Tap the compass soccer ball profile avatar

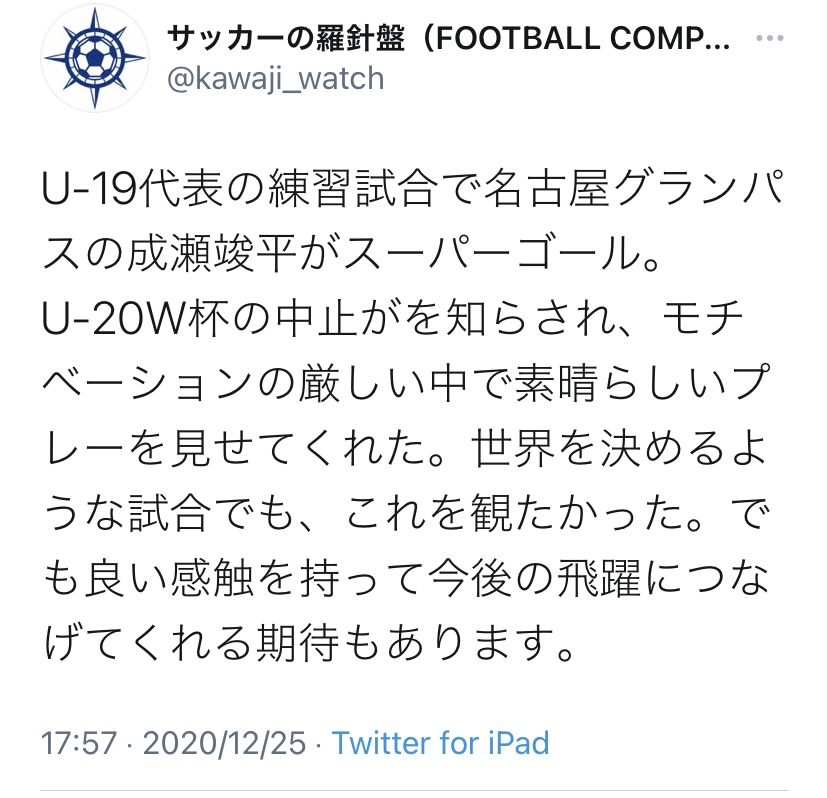point(95,57)
